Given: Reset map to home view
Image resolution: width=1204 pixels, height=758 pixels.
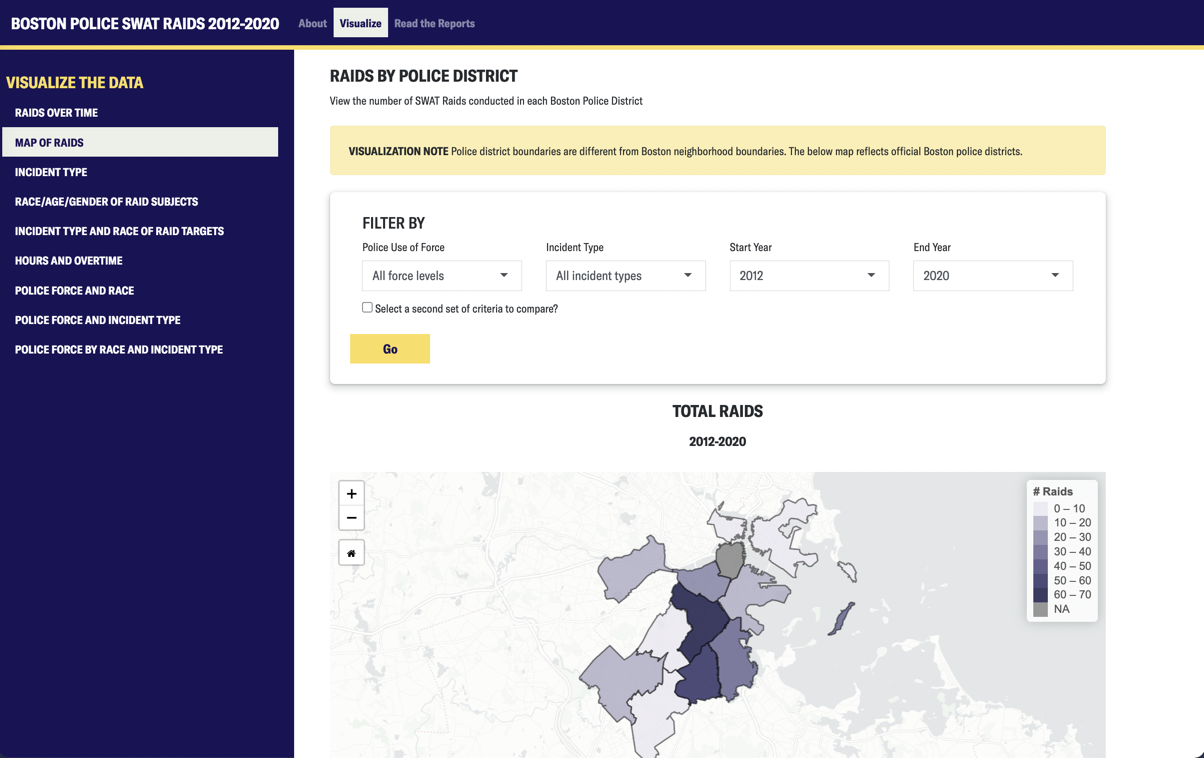Looking at the screenshot, I should [x=351, y=553].
